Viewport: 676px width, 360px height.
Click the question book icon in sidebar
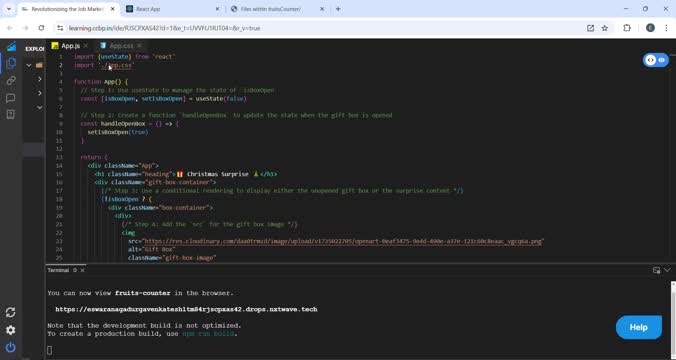click(11, 114)
